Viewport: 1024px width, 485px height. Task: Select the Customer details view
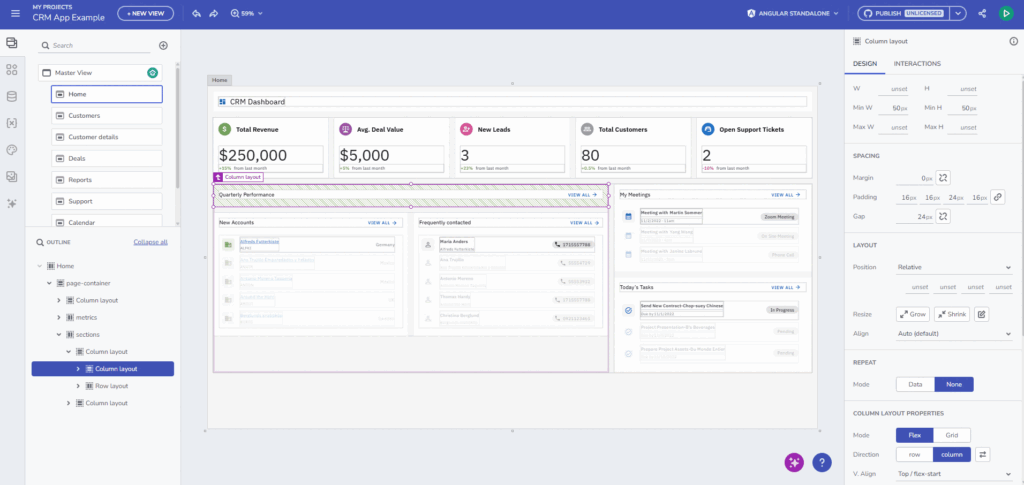coord(106,137)
